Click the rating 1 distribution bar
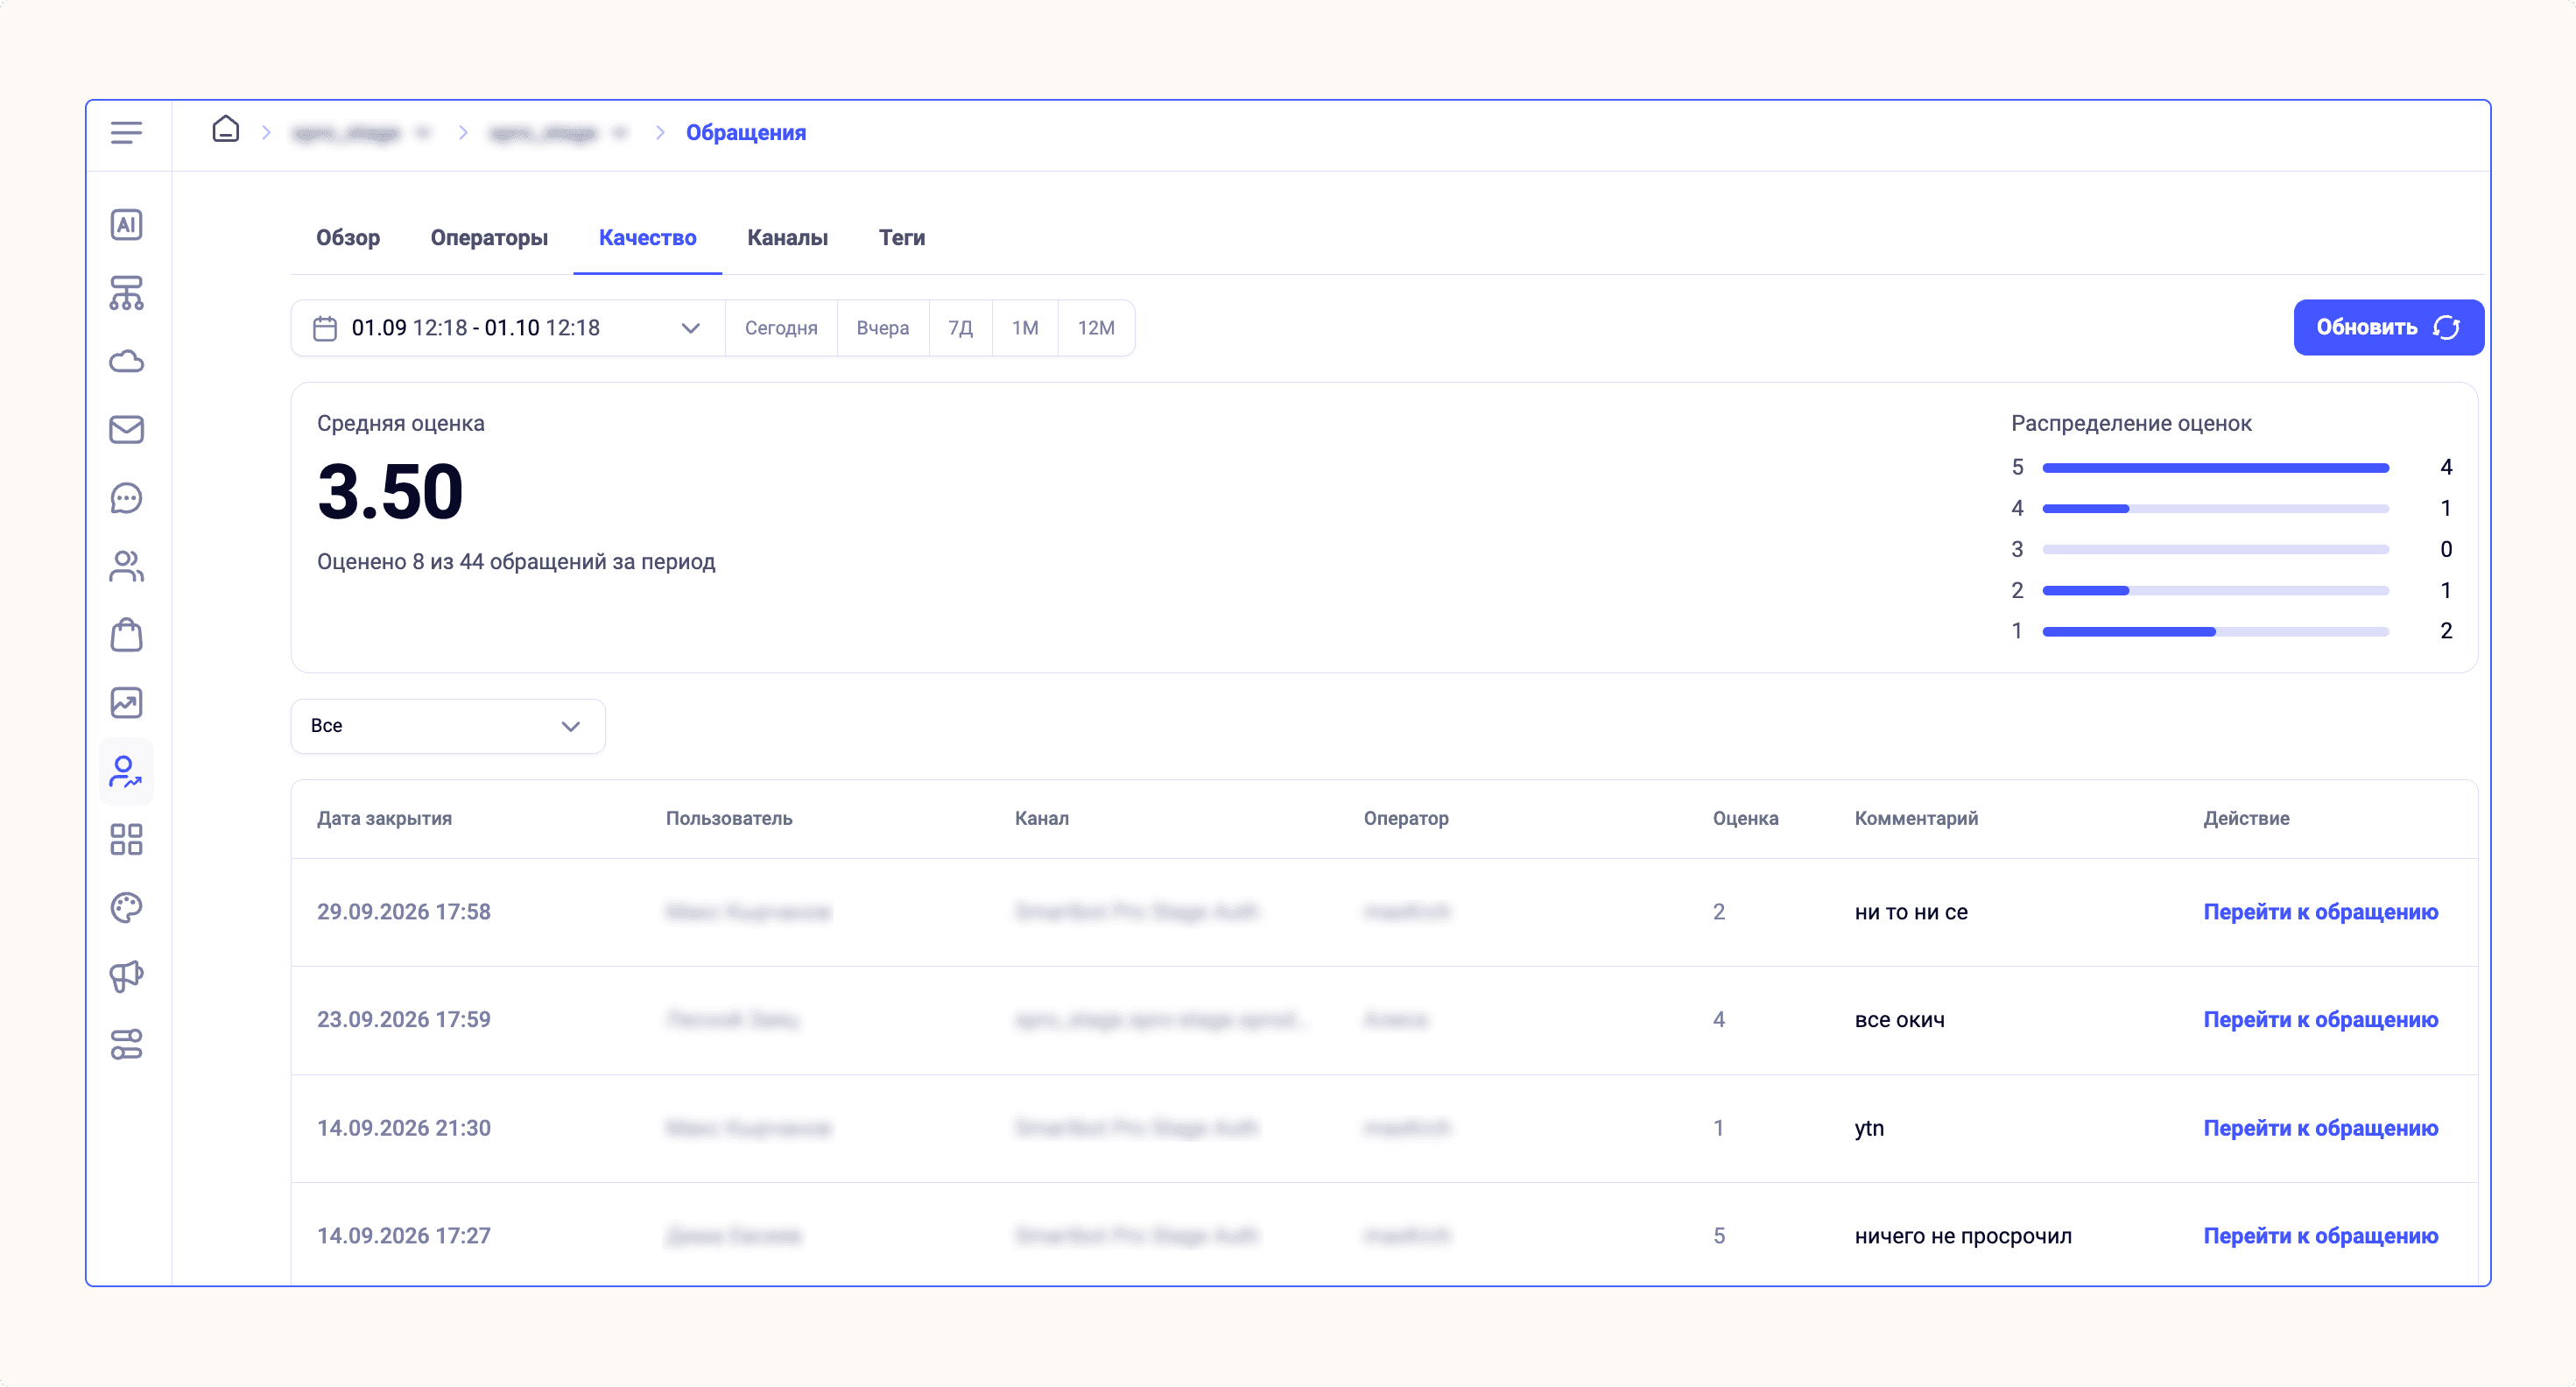The width and height of the screenshot is (2576, 1387). point(2215,632)
